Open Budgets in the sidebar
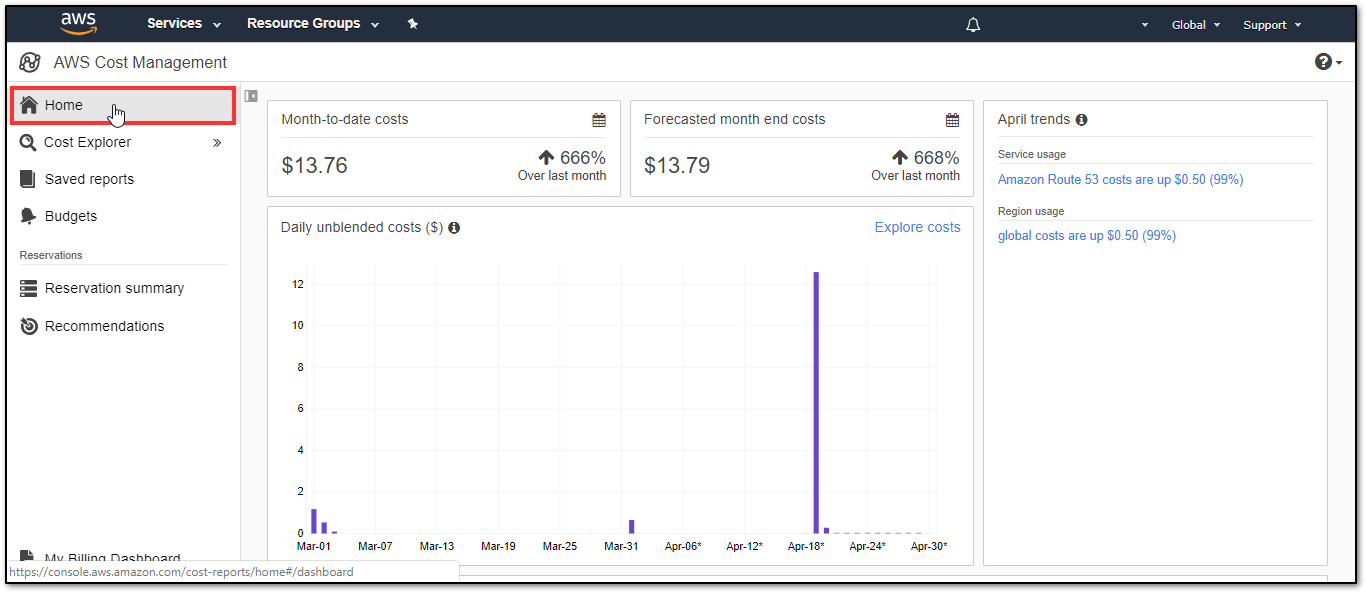 (x=71, y=216)
